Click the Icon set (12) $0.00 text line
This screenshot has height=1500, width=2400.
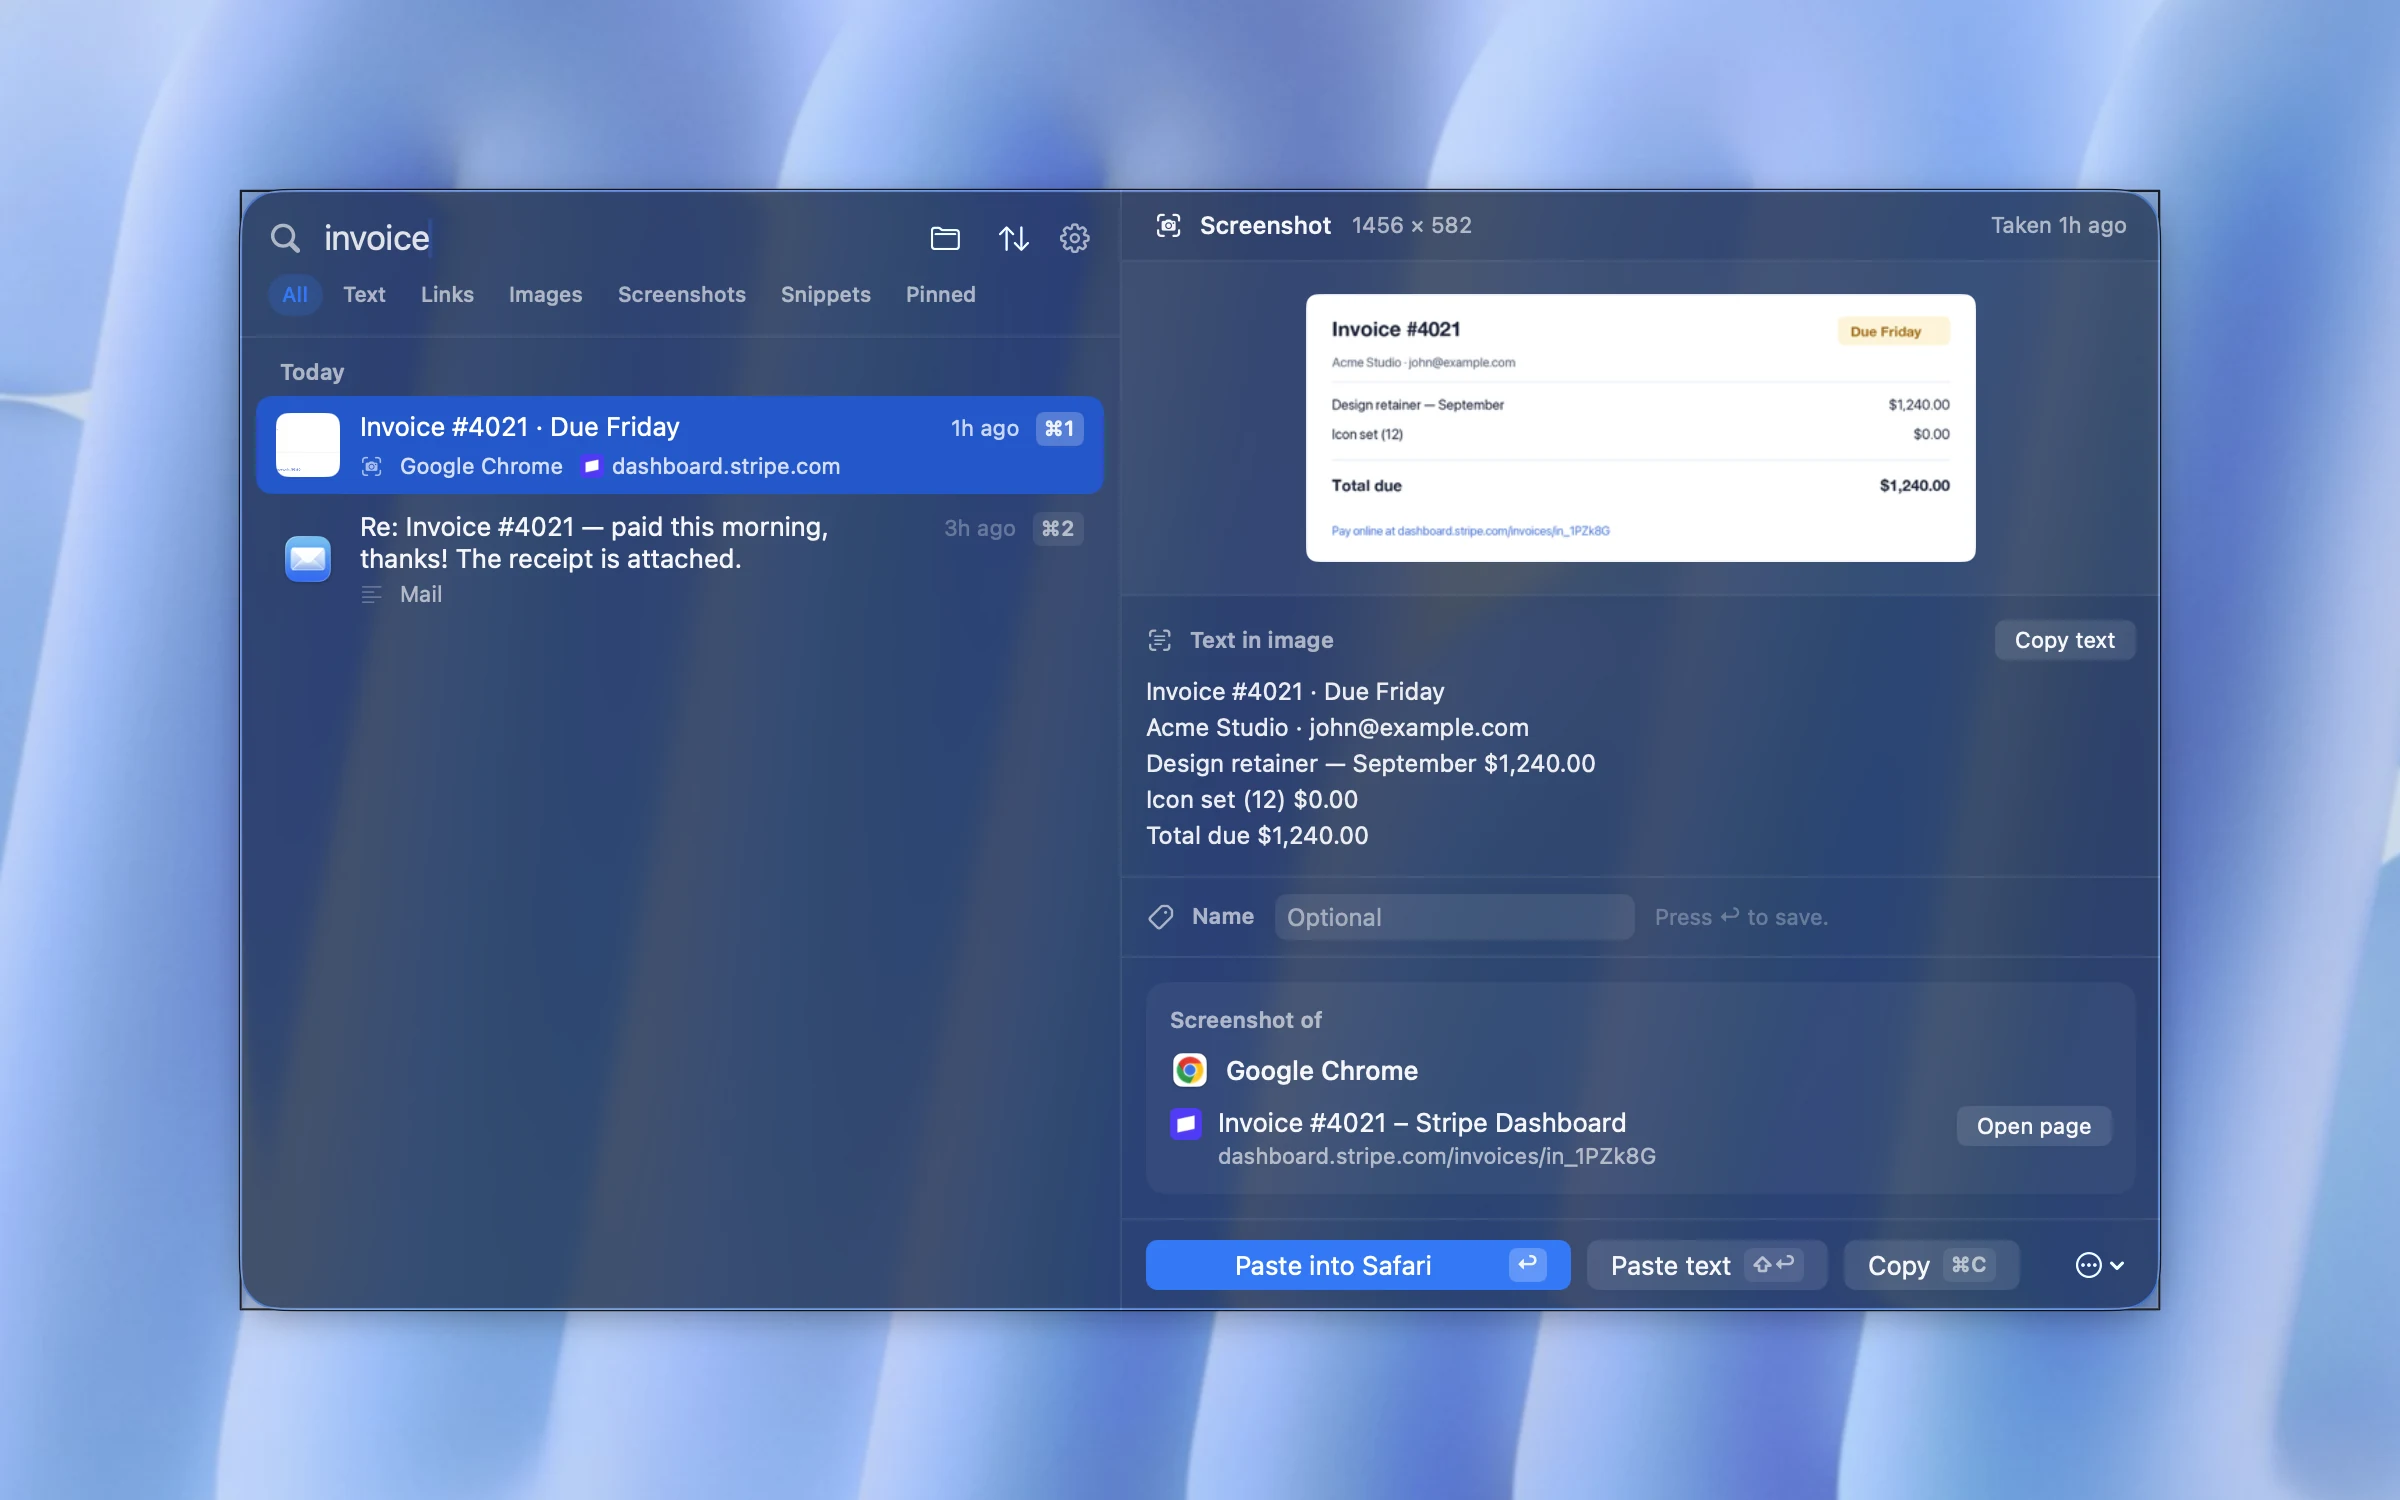(x=1251, y=799)
